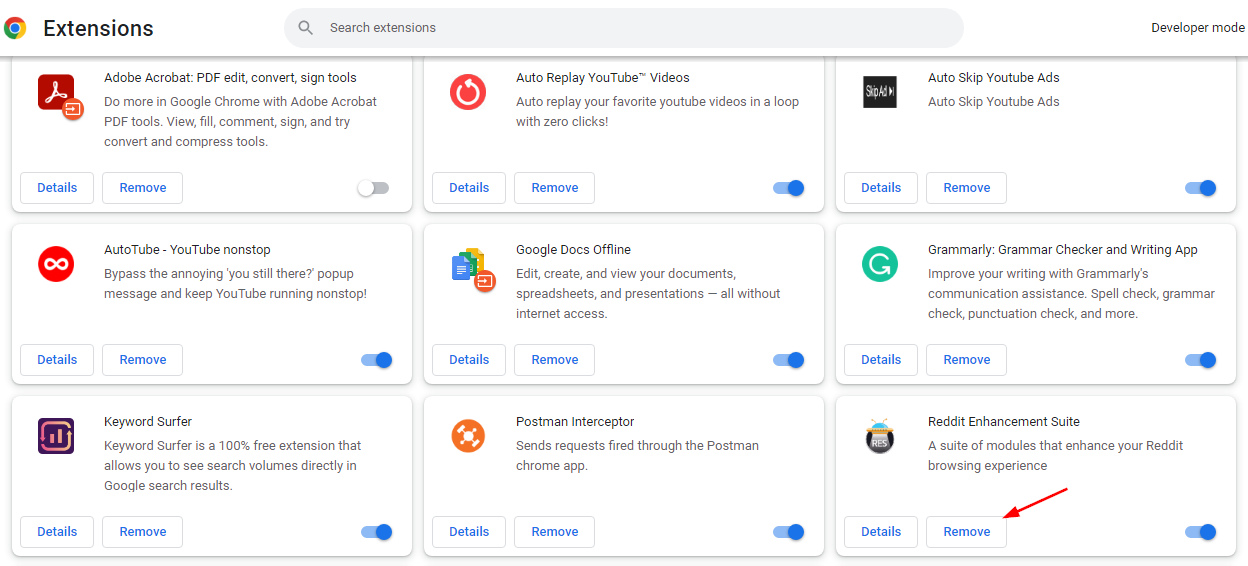
Task: Open Details for Postman Interceptor
Action: 469,532
